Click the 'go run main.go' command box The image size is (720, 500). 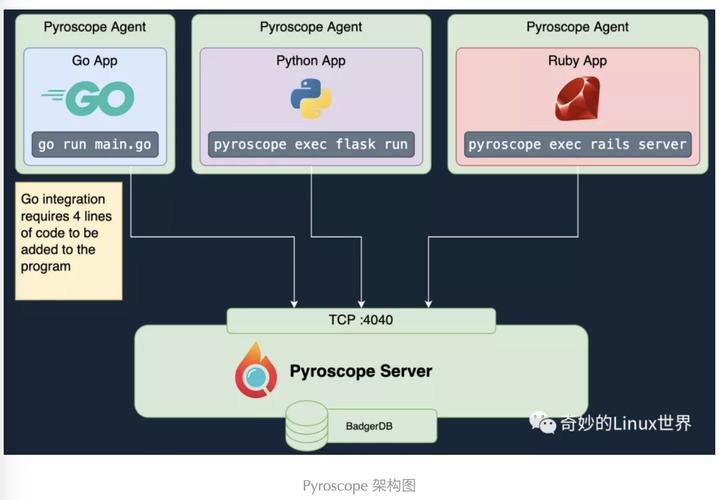(95, 145)
